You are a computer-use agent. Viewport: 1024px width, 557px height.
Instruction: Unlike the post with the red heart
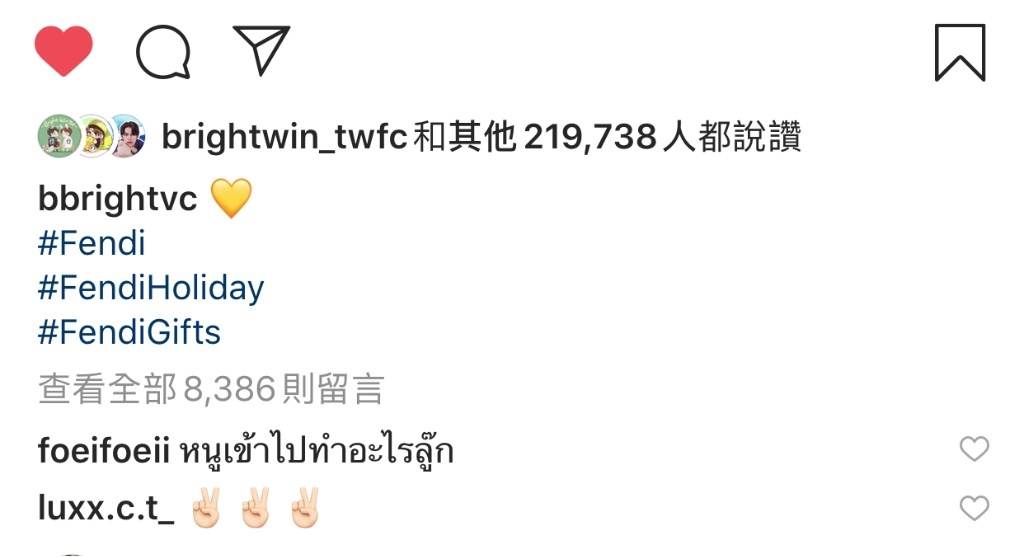pyautogui.click(x=63, y=51)
